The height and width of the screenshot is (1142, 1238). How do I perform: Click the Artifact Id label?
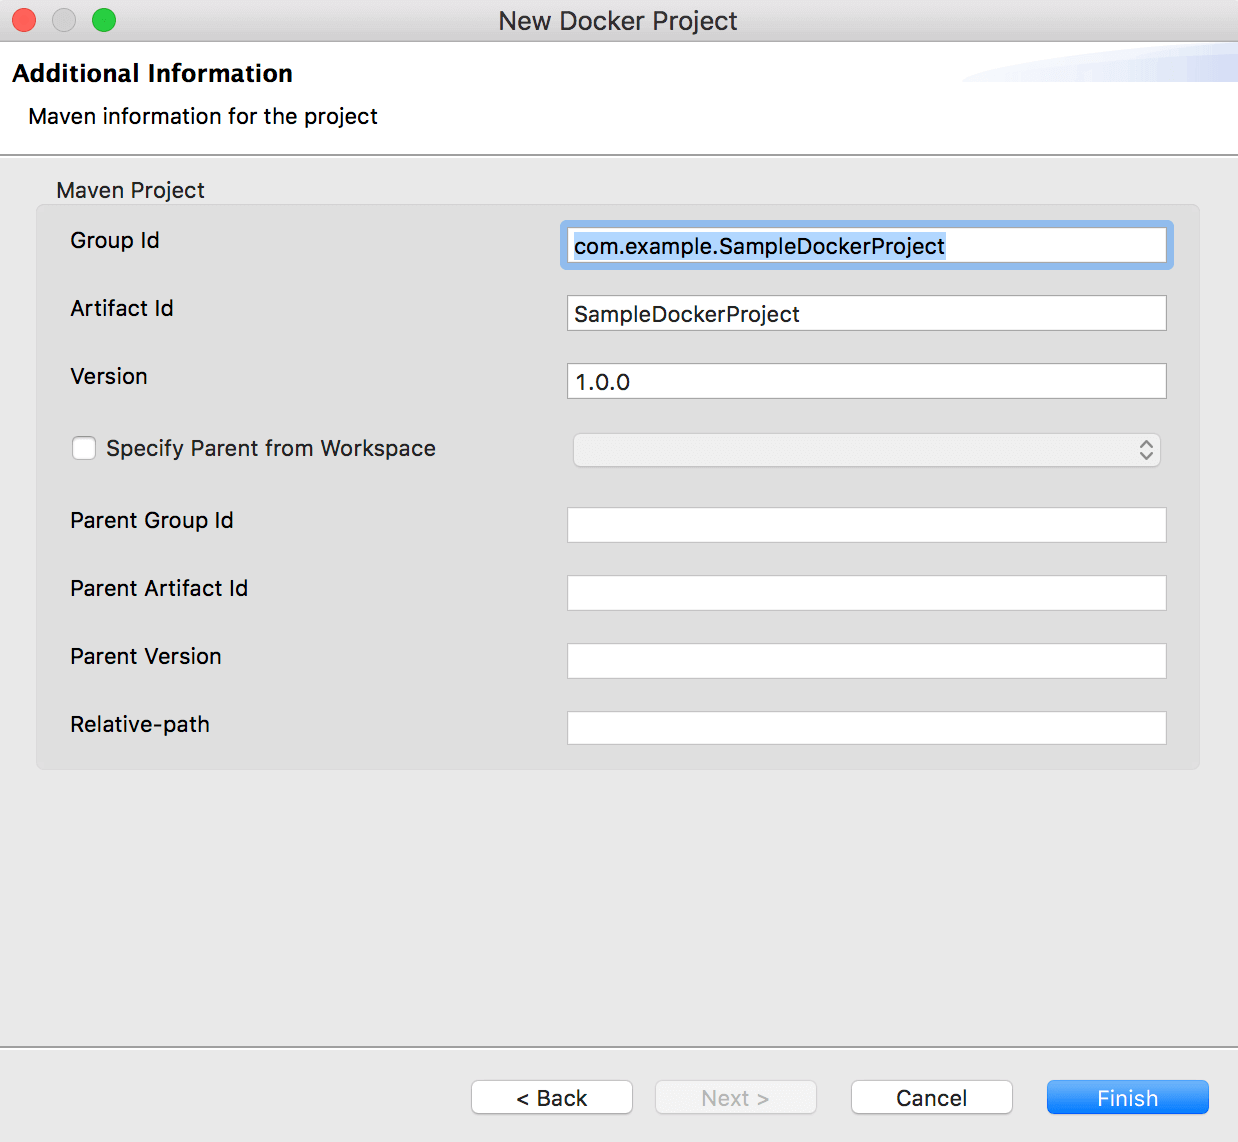click(122, 308)
